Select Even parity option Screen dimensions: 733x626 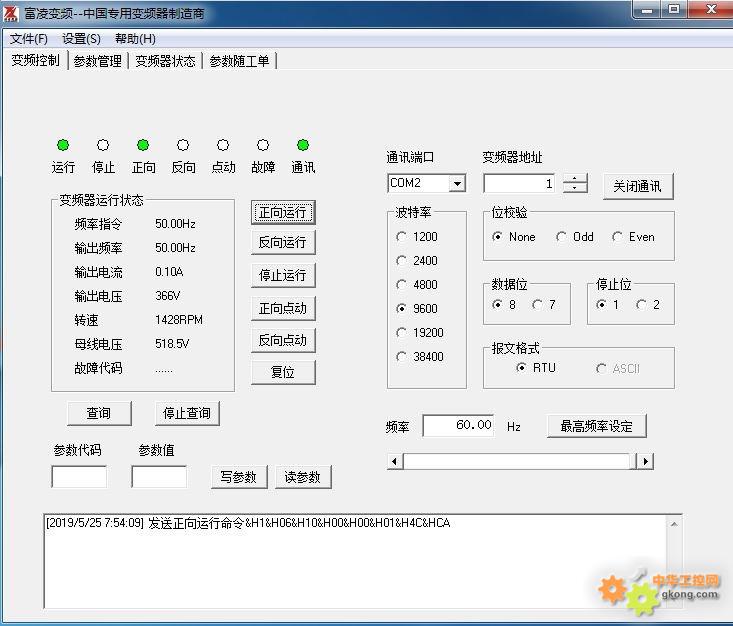633,237
